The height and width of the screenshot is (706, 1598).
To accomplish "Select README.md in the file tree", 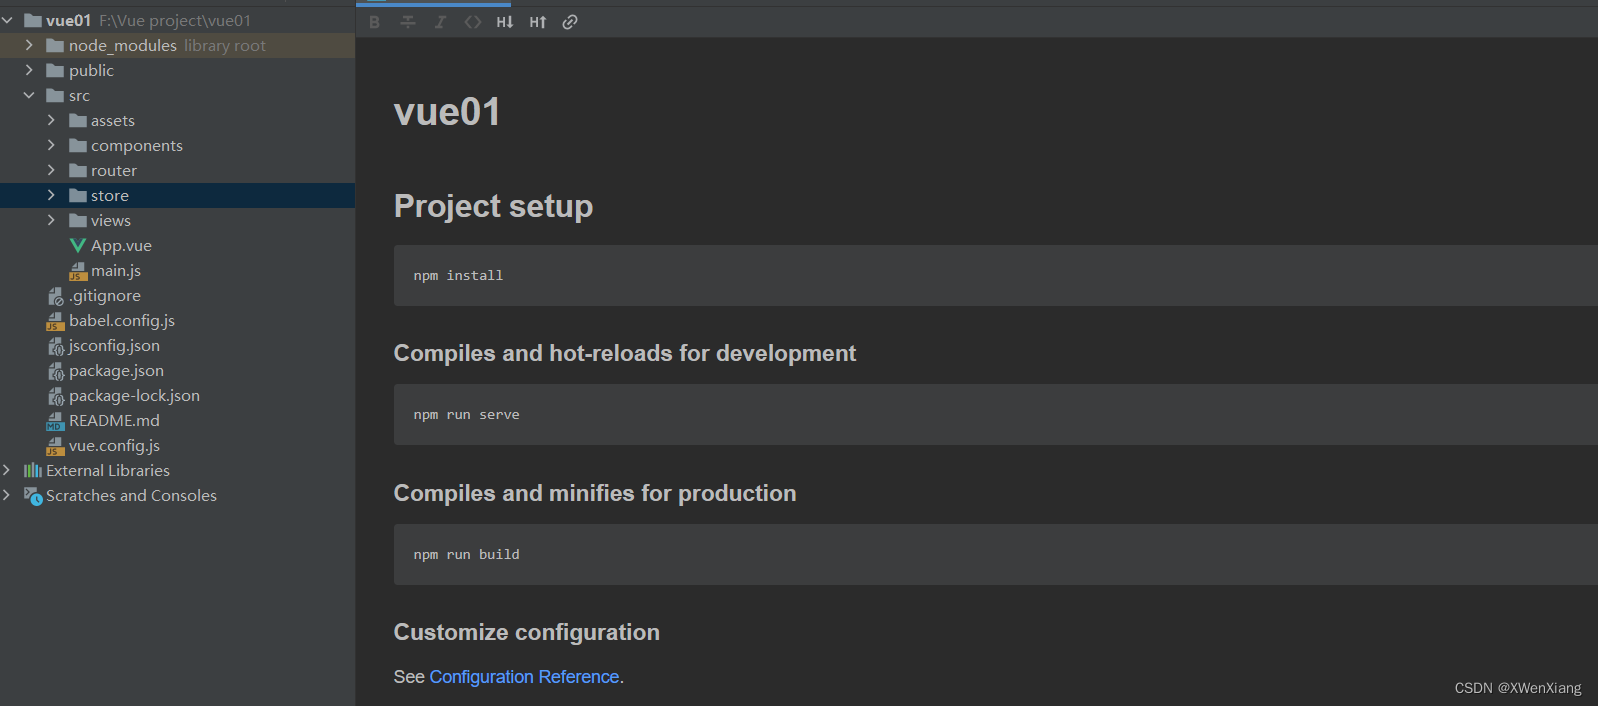I will point(114,421).
